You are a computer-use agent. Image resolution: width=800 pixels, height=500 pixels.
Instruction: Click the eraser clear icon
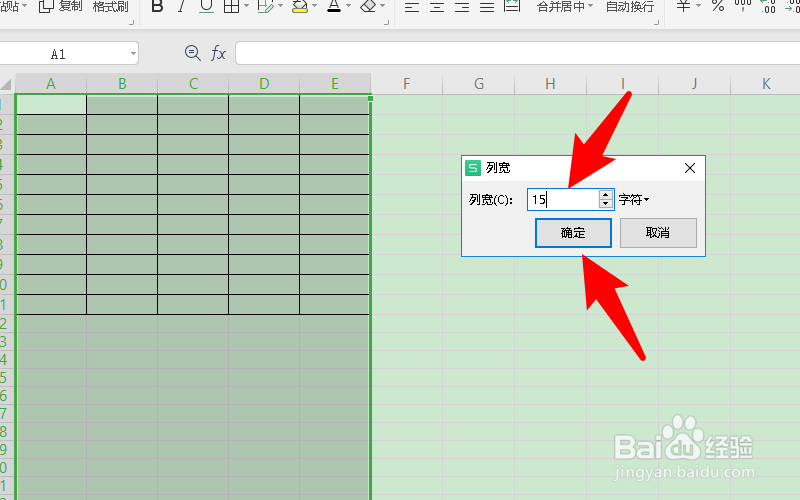(368, 6)
